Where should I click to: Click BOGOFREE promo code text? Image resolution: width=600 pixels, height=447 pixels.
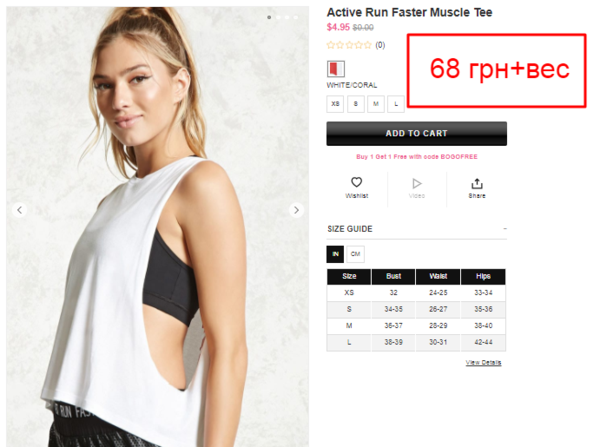(x=459, y=157)
